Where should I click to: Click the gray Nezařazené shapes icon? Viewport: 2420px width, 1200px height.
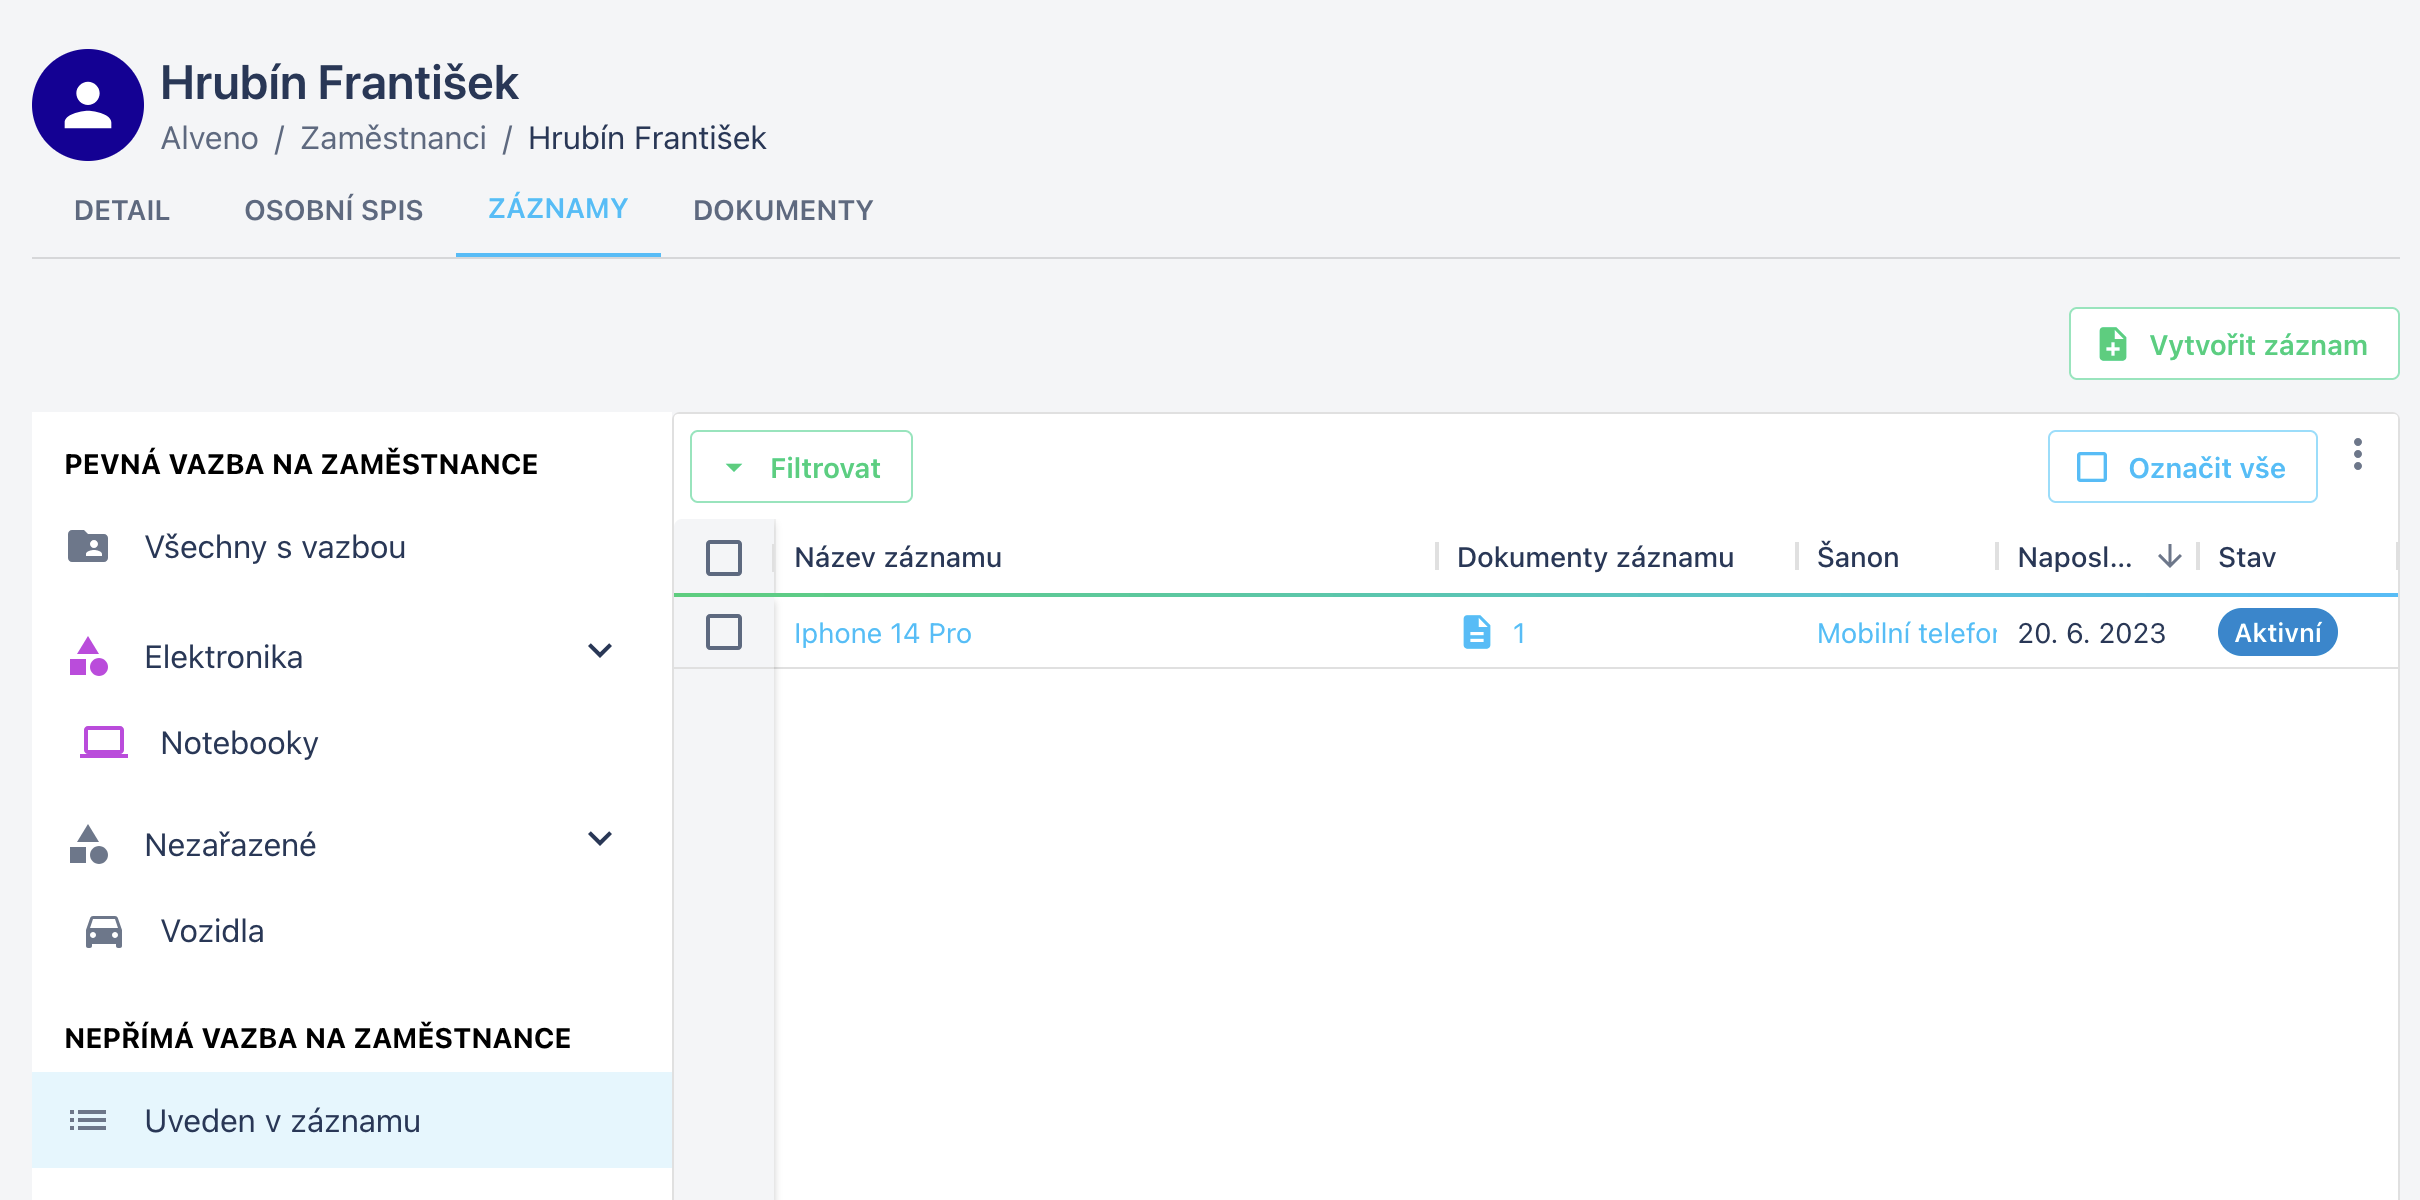88,845
